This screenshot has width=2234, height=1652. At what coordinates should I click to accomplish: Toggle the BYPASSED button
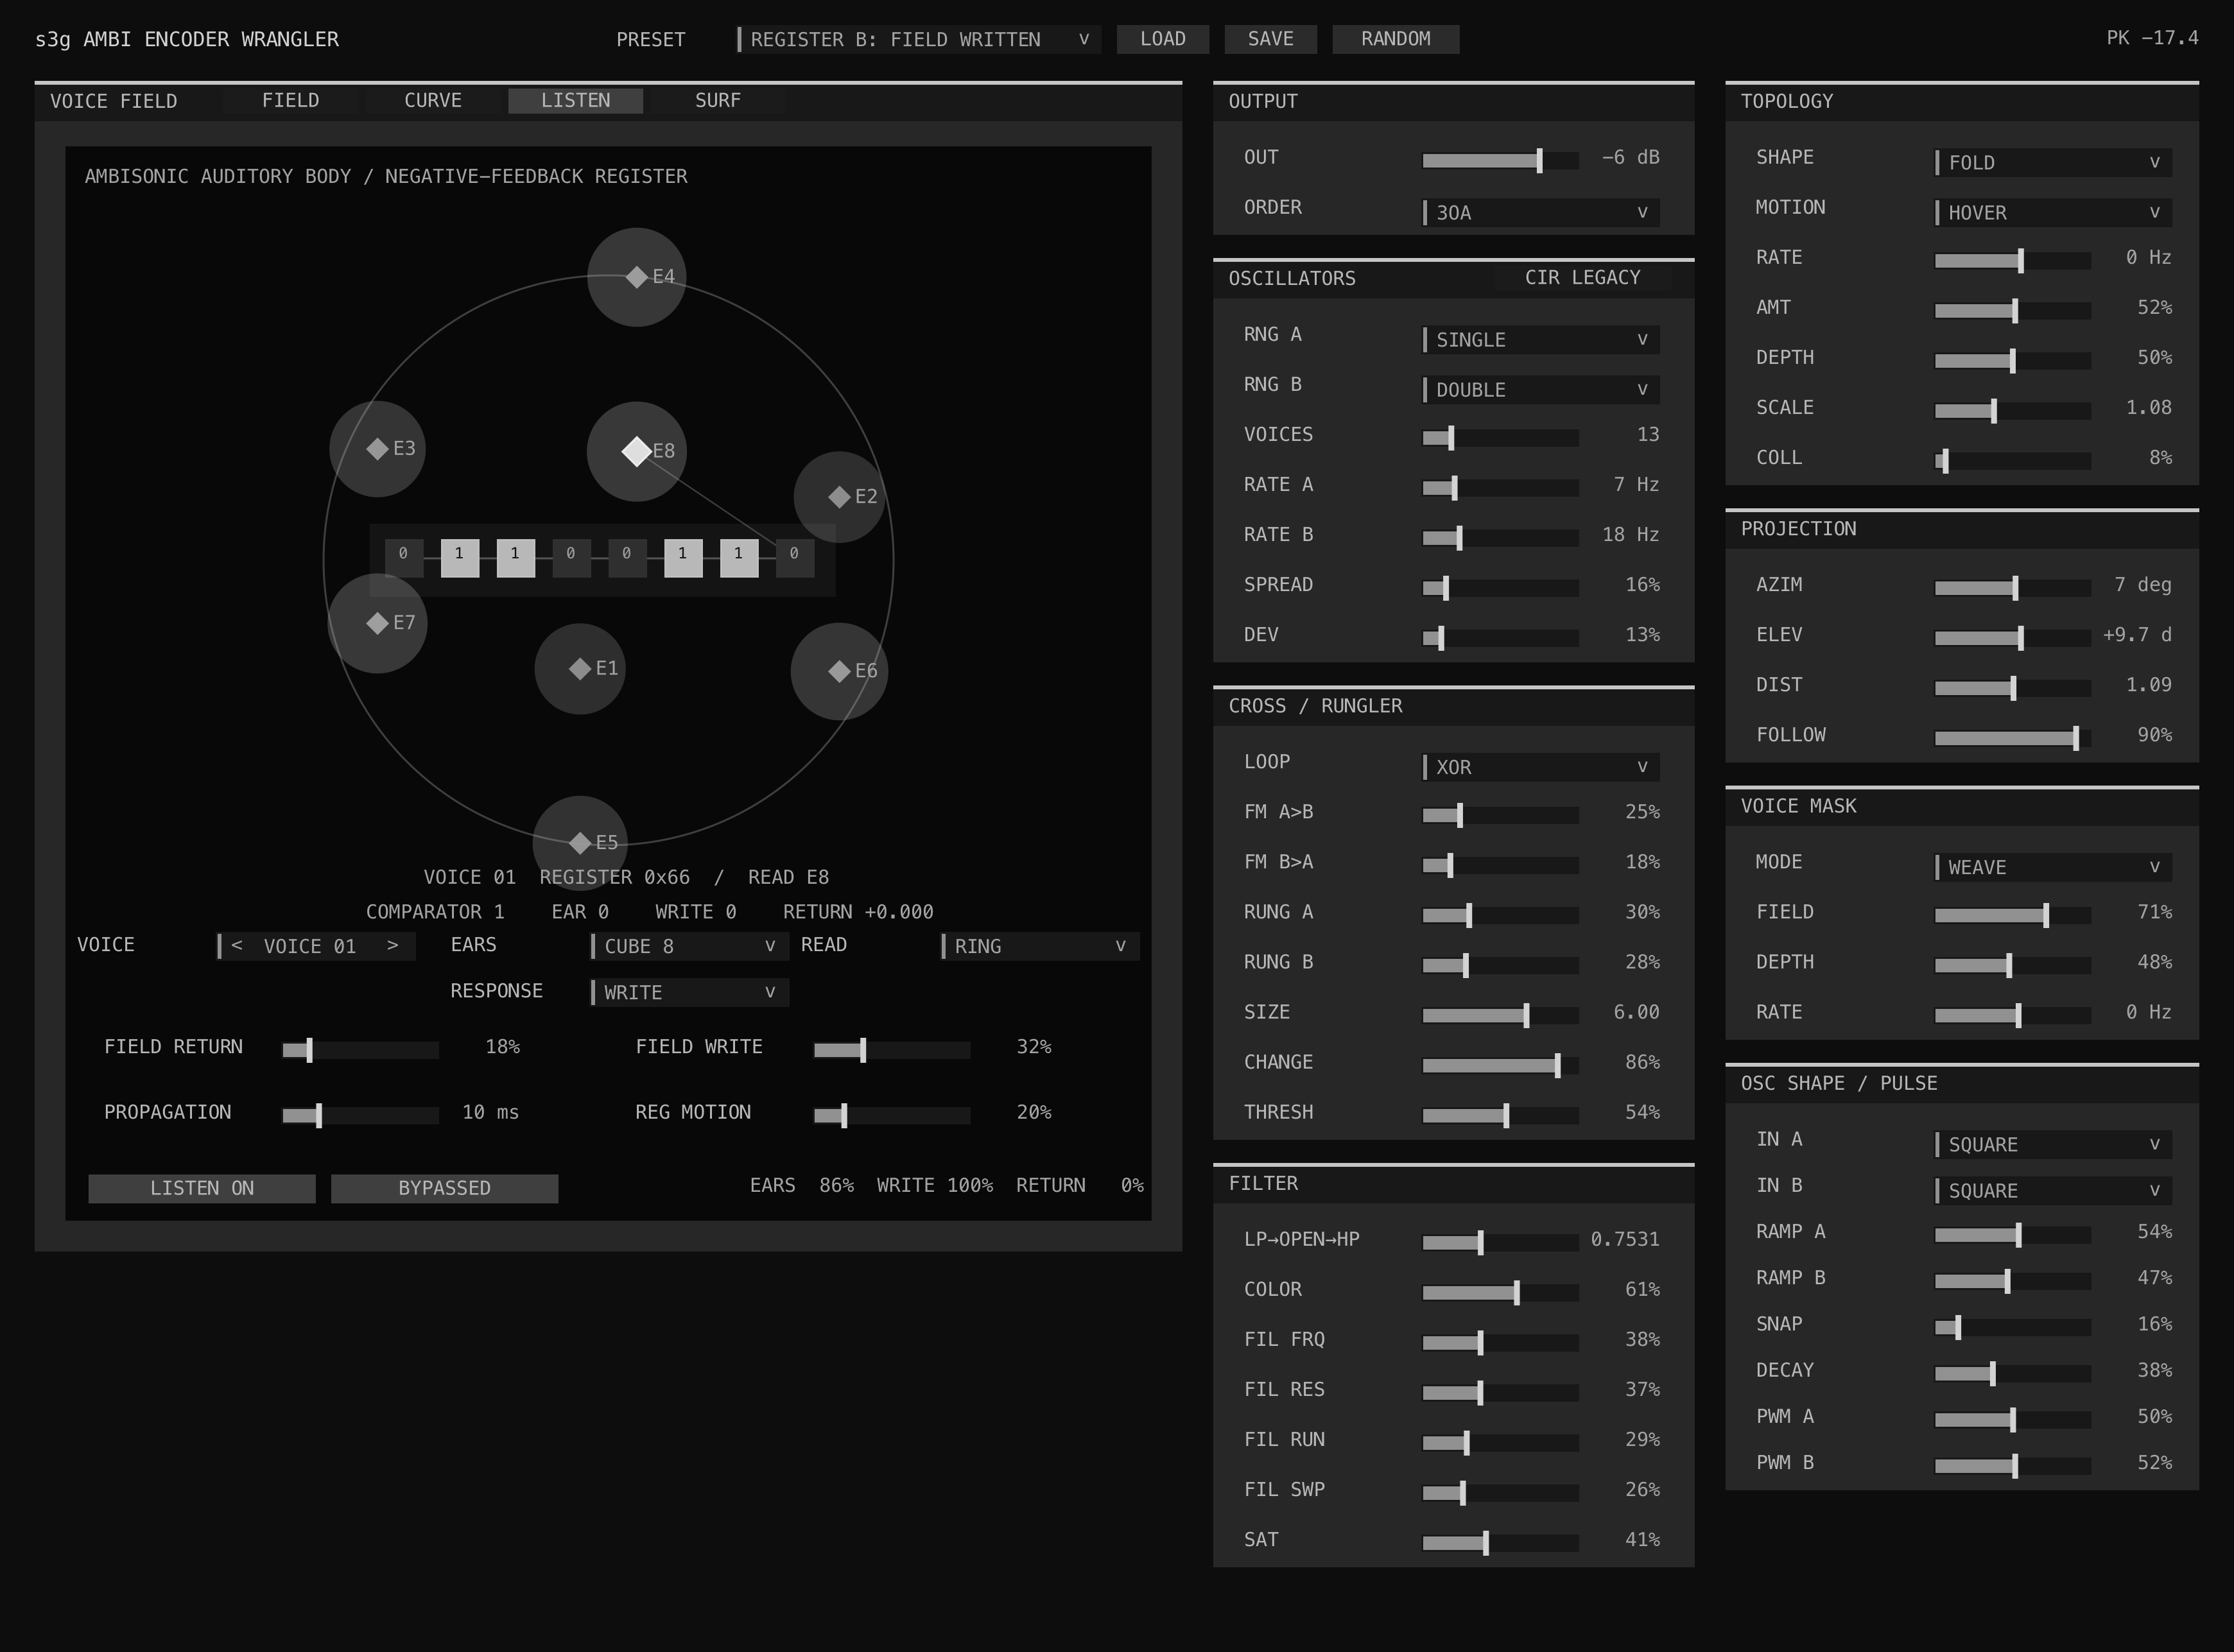point(445,1188)
